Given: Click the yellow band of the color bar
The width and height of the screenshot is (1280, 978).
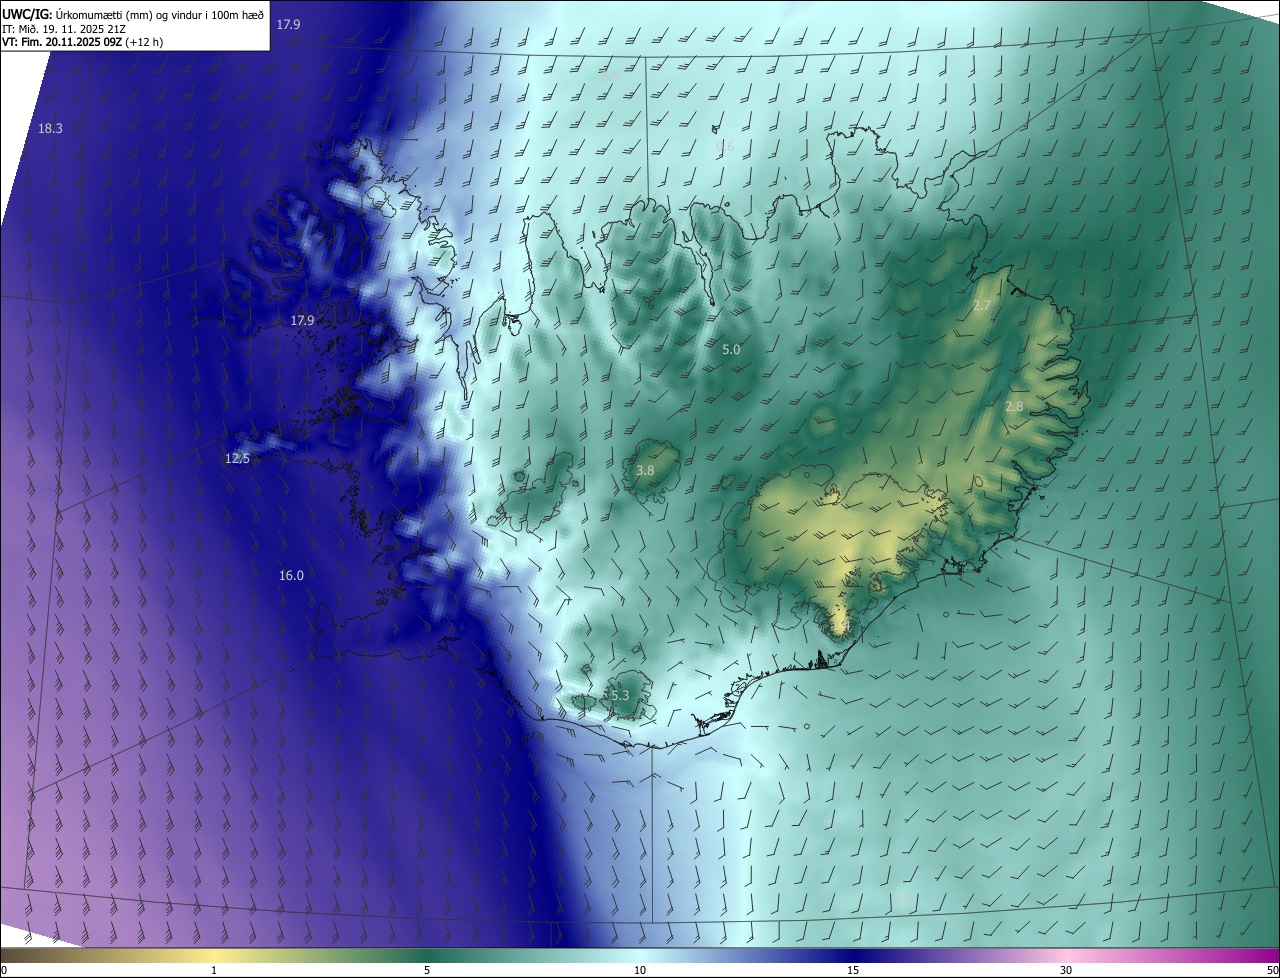Looking at the screenshot, I should (x=214, y=955).
